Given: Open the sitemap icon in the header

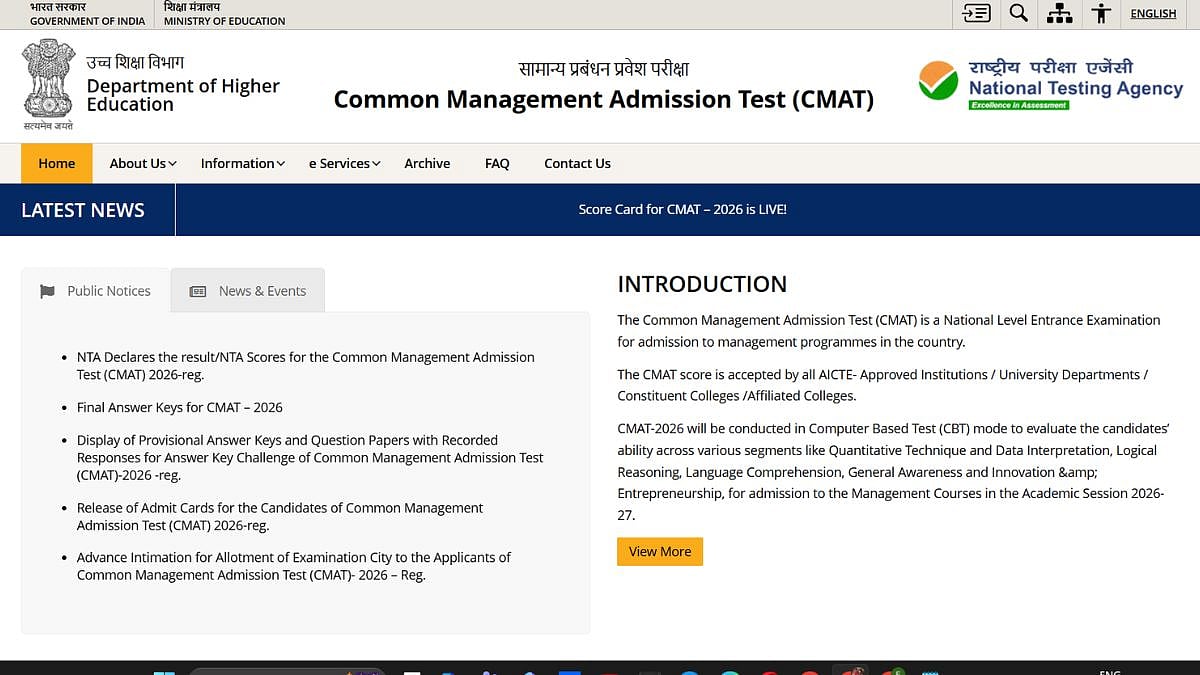Looking at the screenshot, I should tap(1060, 14).
